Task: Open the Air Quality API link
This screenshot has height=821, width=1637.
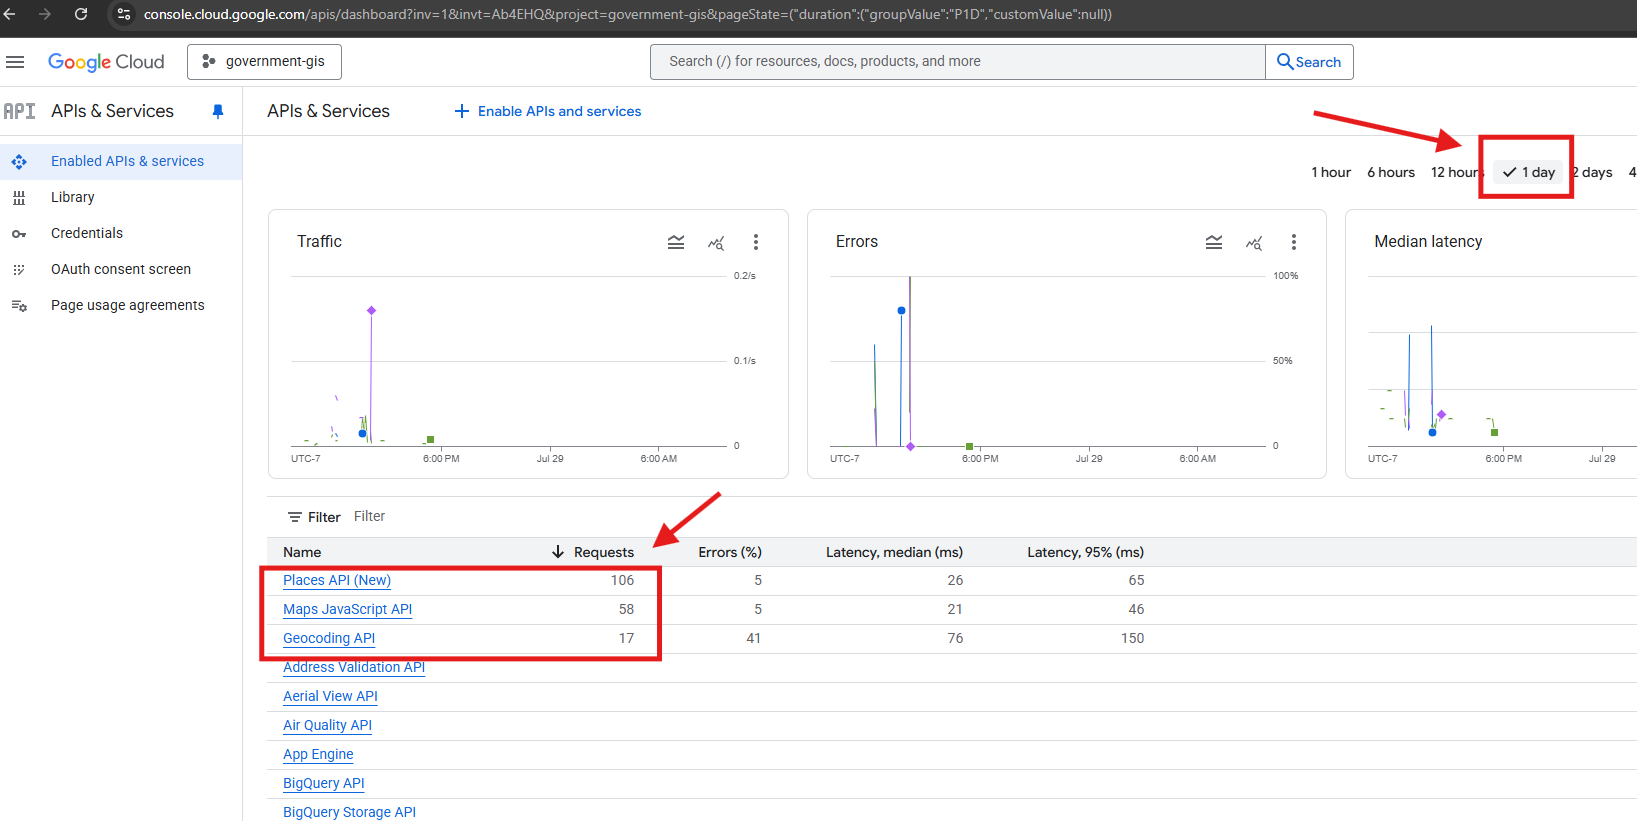Action: coord(327,725)
